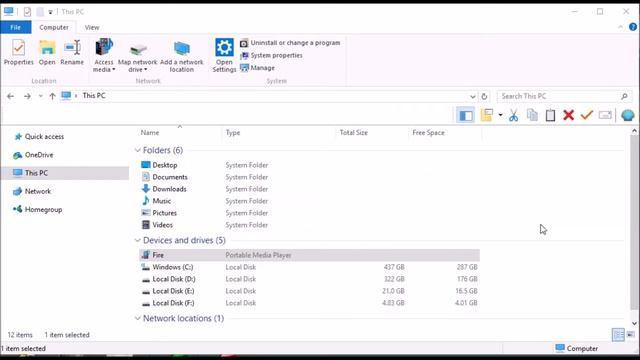Go forward with the Forward arrow
This screenshot has height=360, width=640.
coord(27,96)
